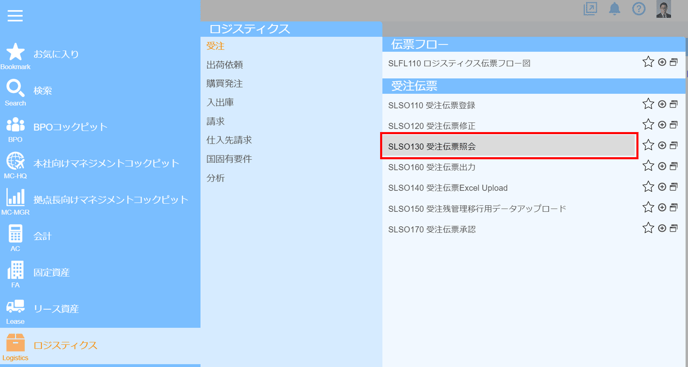Open SLSO160 in new window icon
688x367 pixels.
pos(674,166)
